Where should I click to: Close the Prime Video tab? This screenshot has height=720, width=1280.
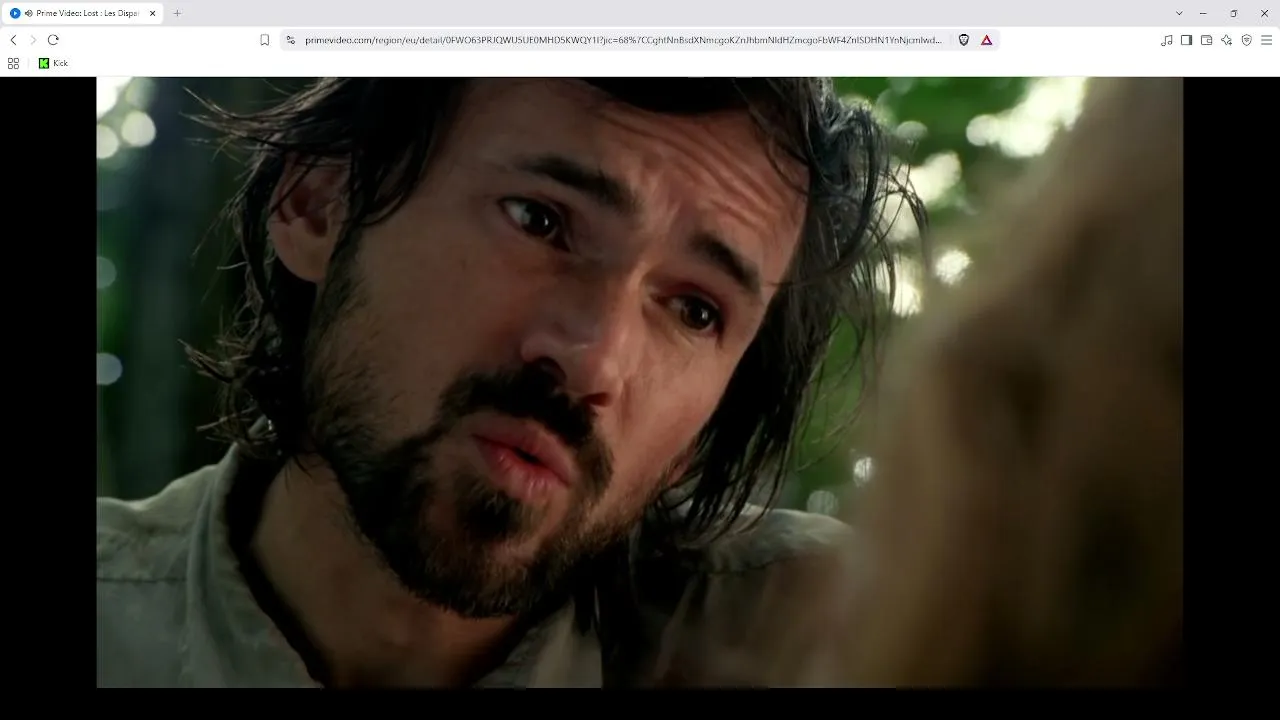tap(152, 13)
